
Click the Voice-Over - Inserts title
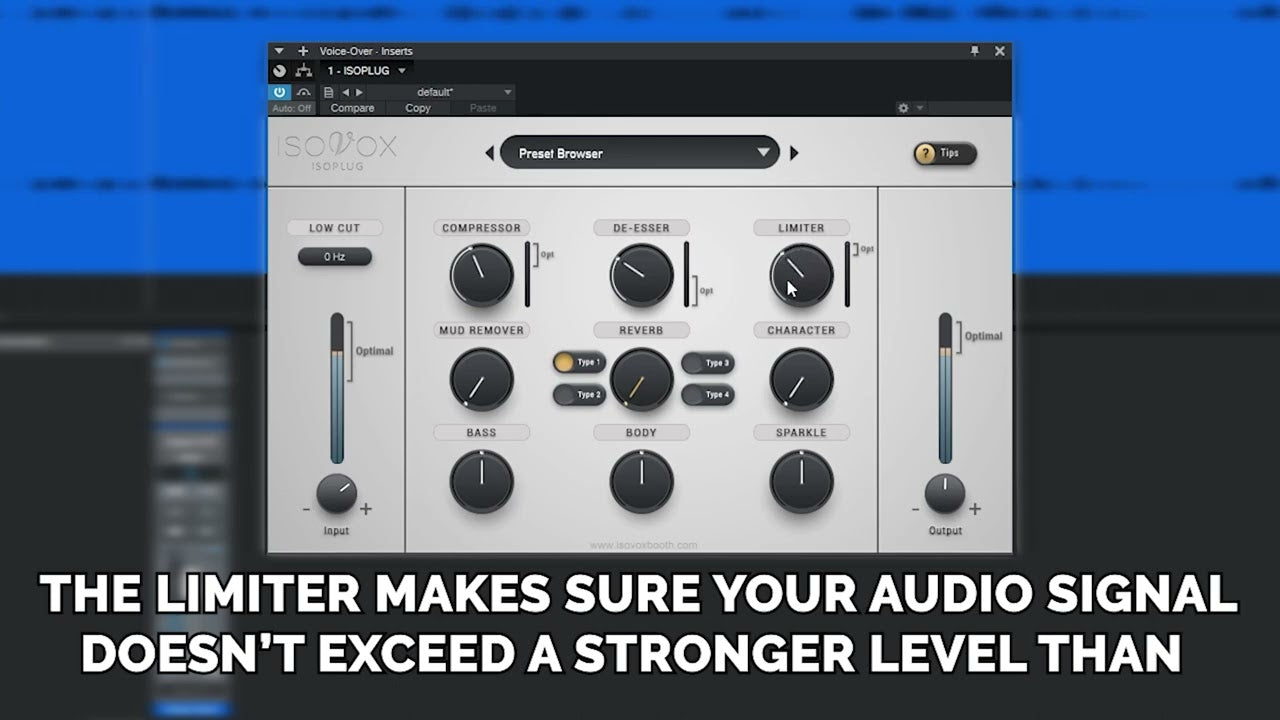pyautogui.click(x=366, y=51)
